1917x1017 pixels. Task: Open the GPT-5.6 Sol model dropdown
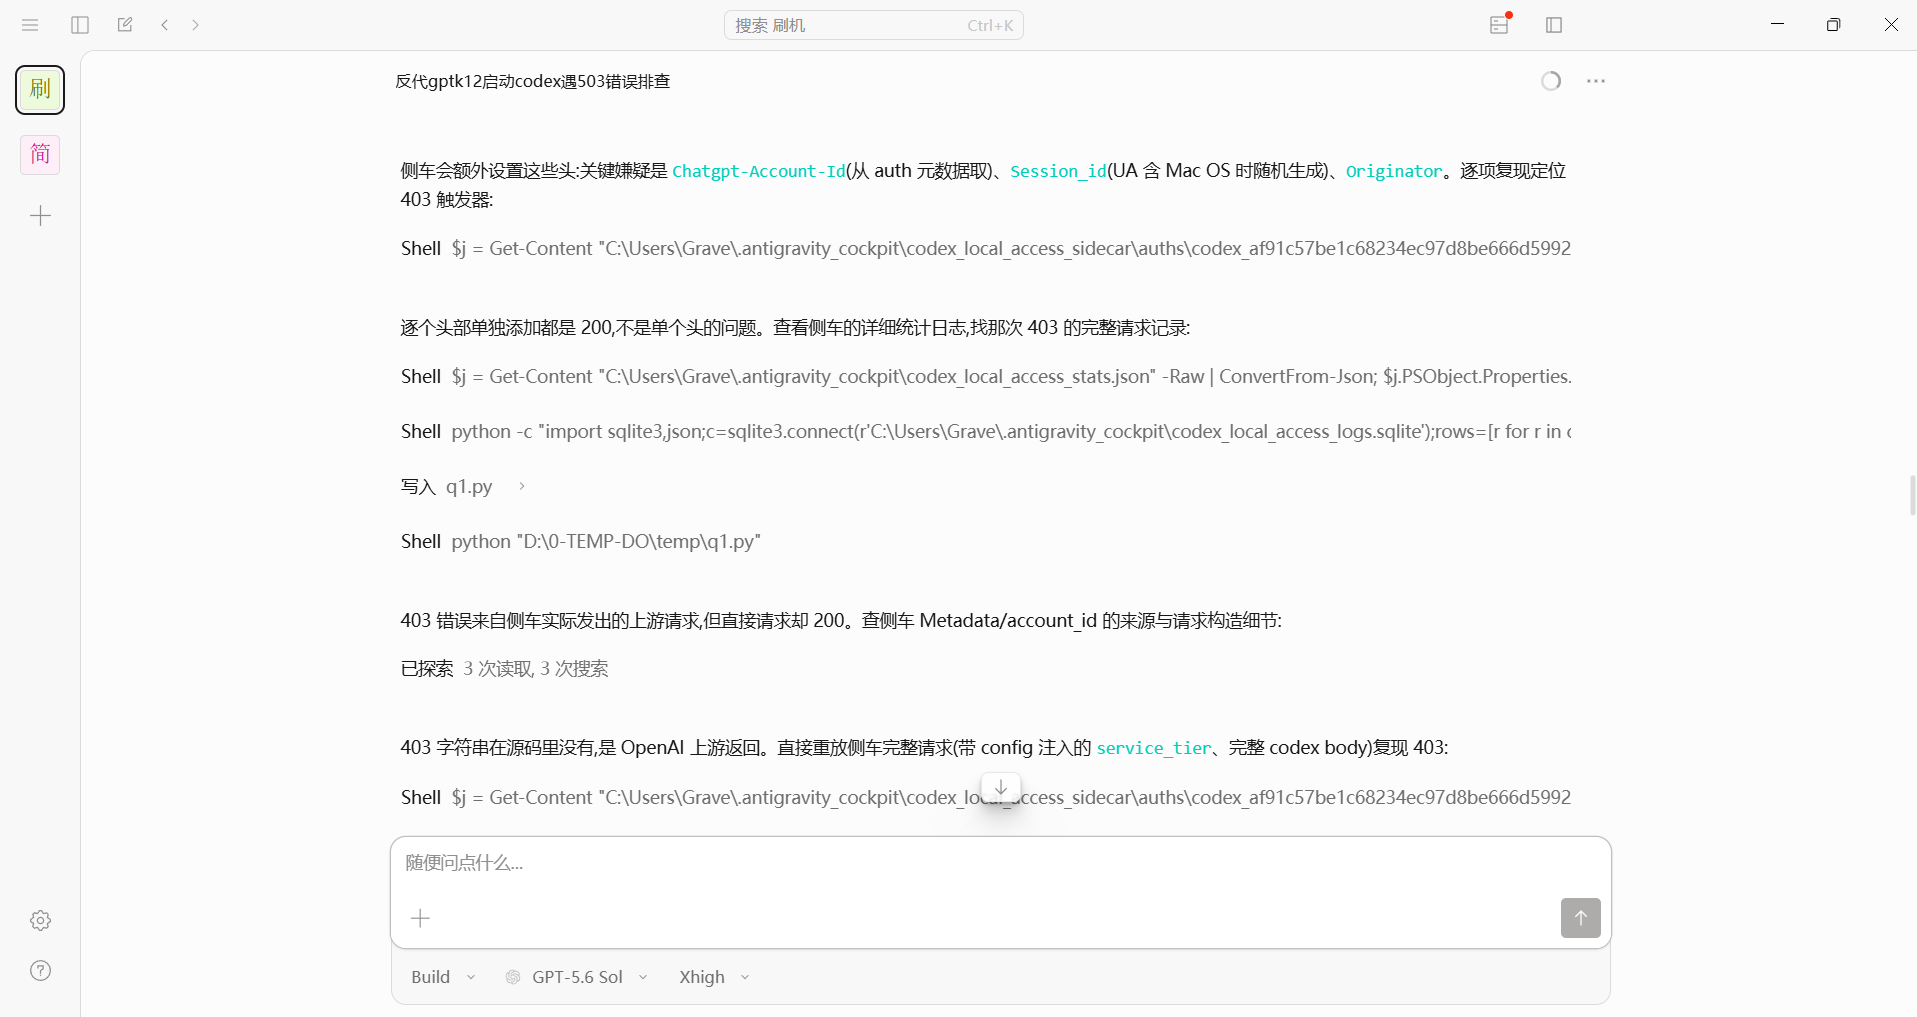point(577,977)
